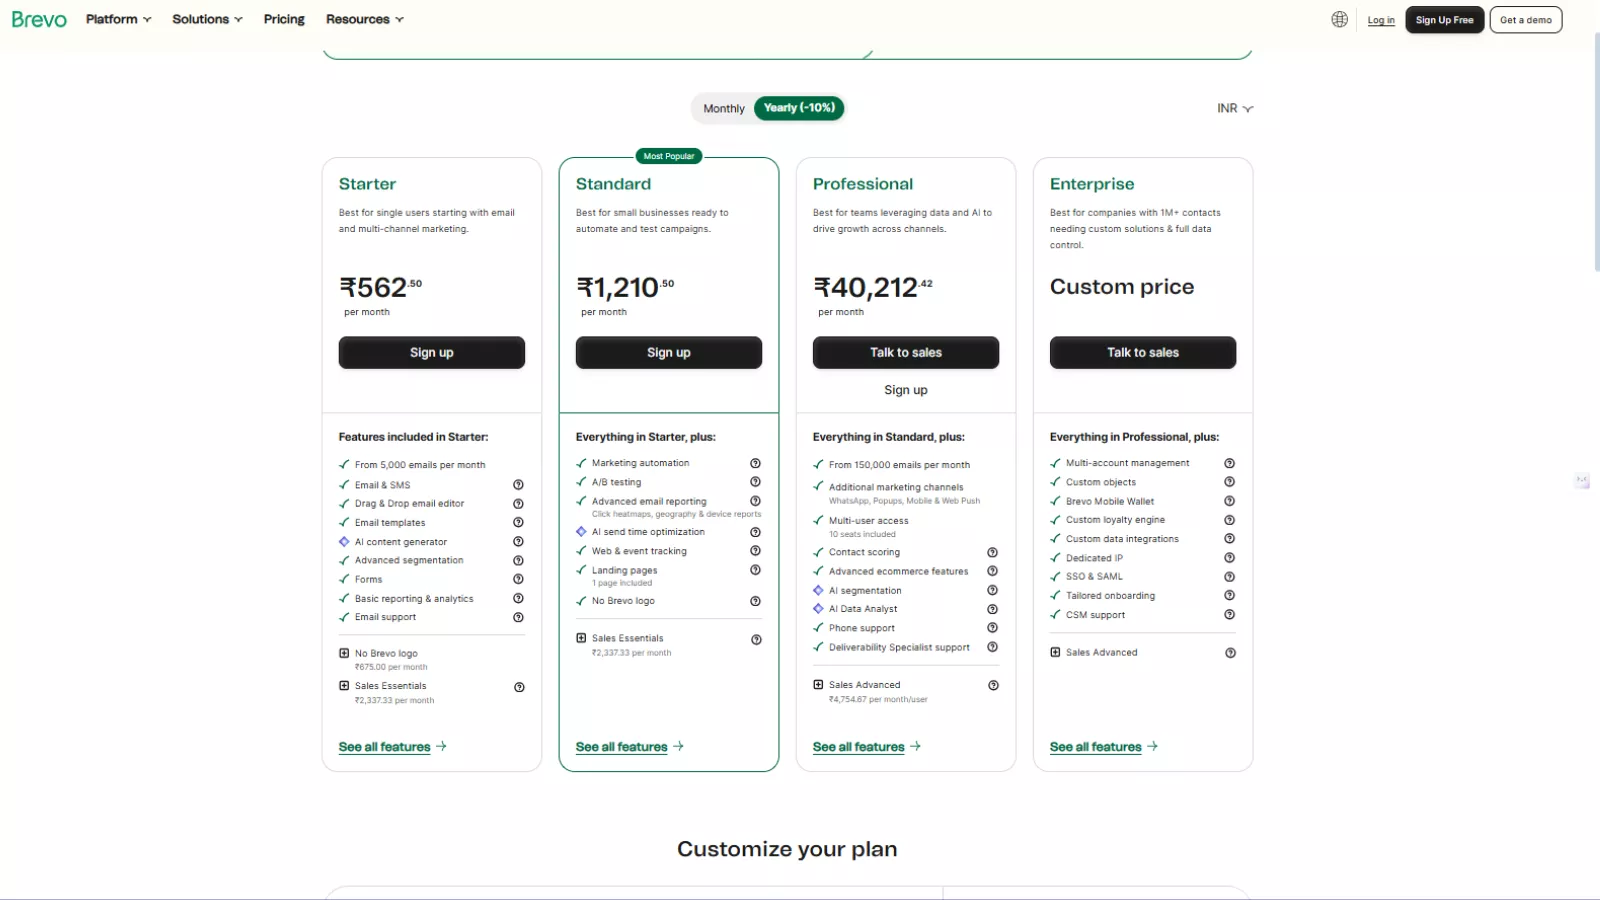1600x900 pixels.
Task: Click the Sign Up Free button
Action: tap(1443, 19)
